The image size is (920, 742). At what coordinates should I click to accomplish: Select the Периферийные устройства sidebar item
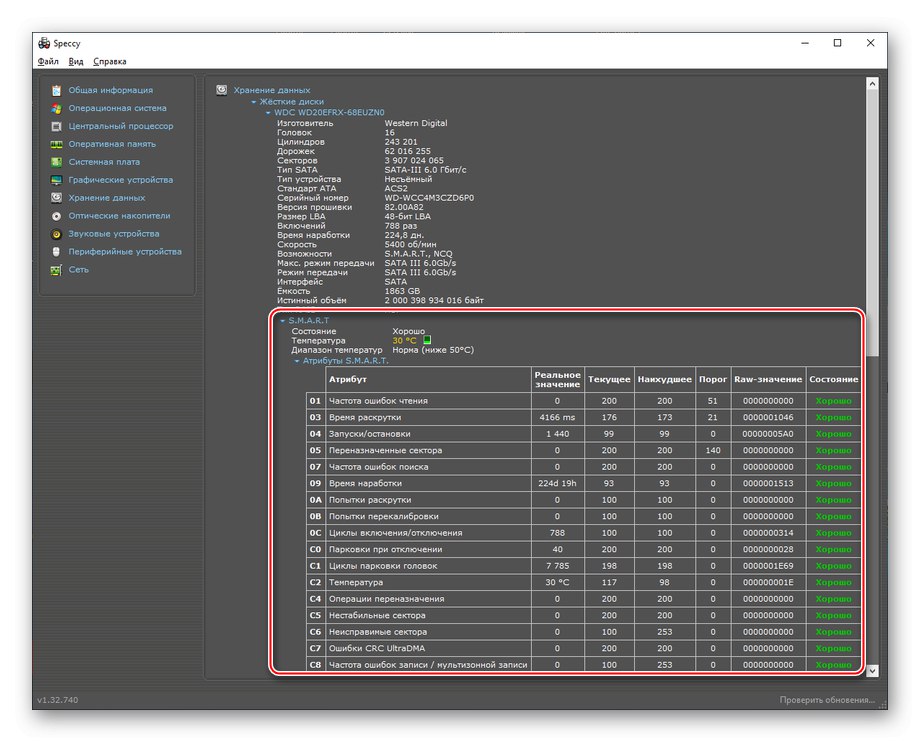124,252
